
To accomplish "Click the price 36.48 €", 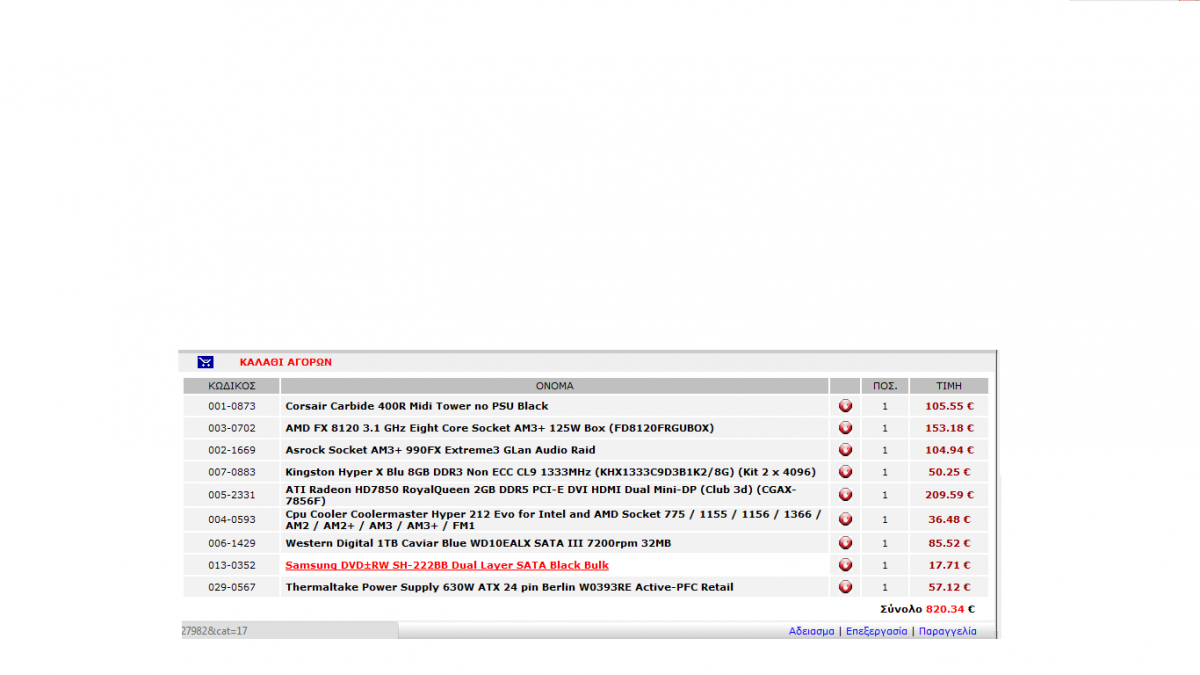I will tap(951, 519).
